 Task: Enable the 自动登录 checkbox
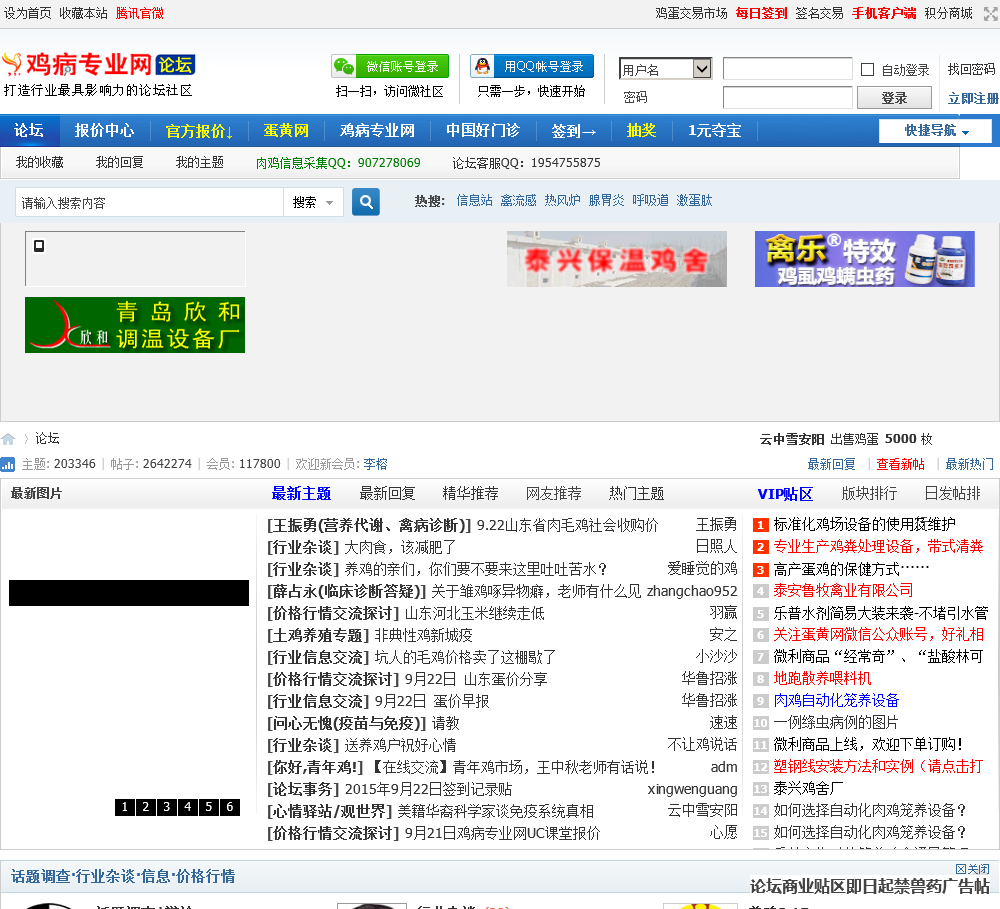click(x=867, y=70)
